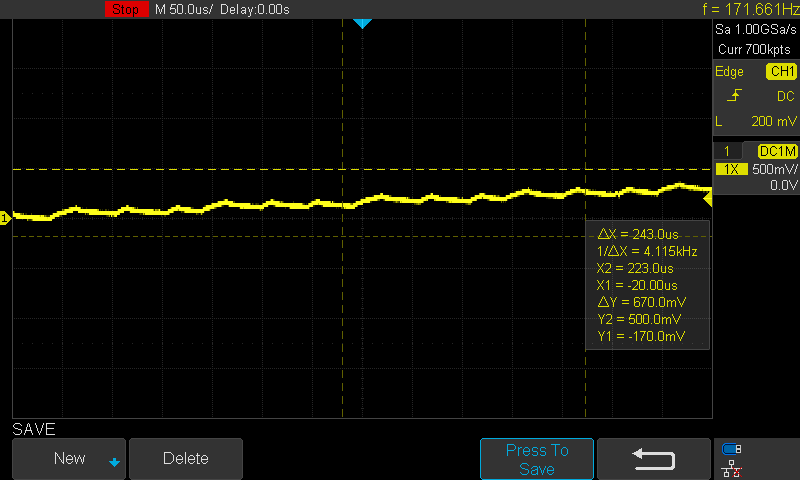Select the channel 1 number box
Image resolution: width=800 pixels, height=480 pixels.
pos(727,151)
